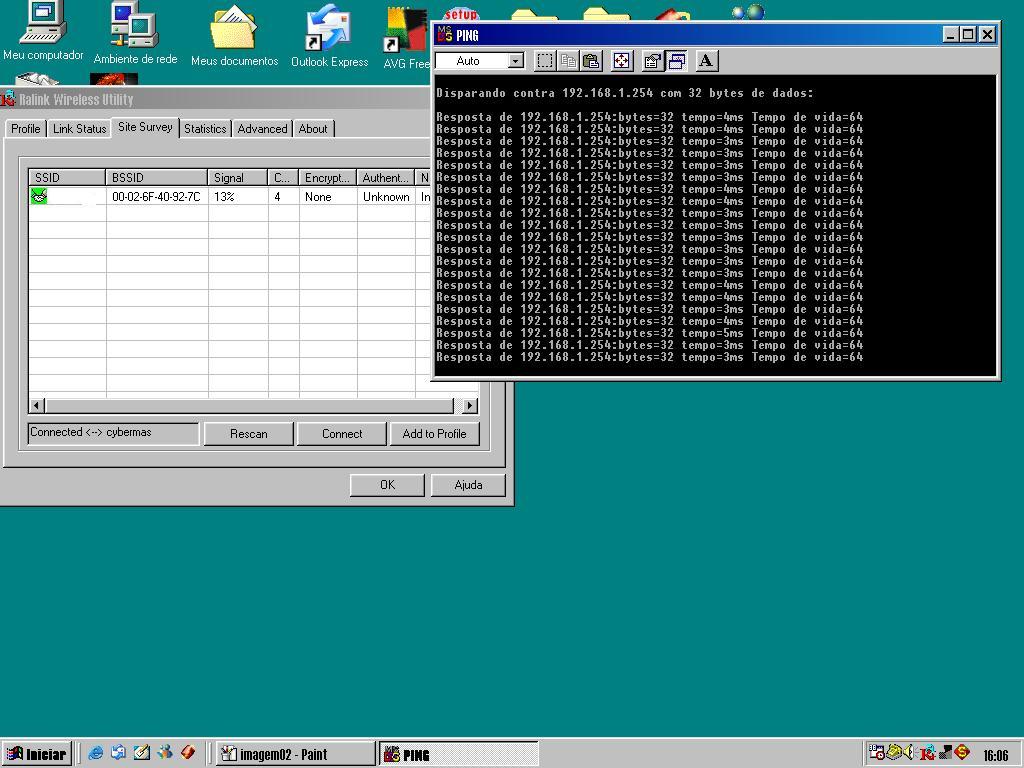Click the MS-DOS system icon in PING title bar
Viewport: 1024px width, 768px height.
[x=445, y=34]
